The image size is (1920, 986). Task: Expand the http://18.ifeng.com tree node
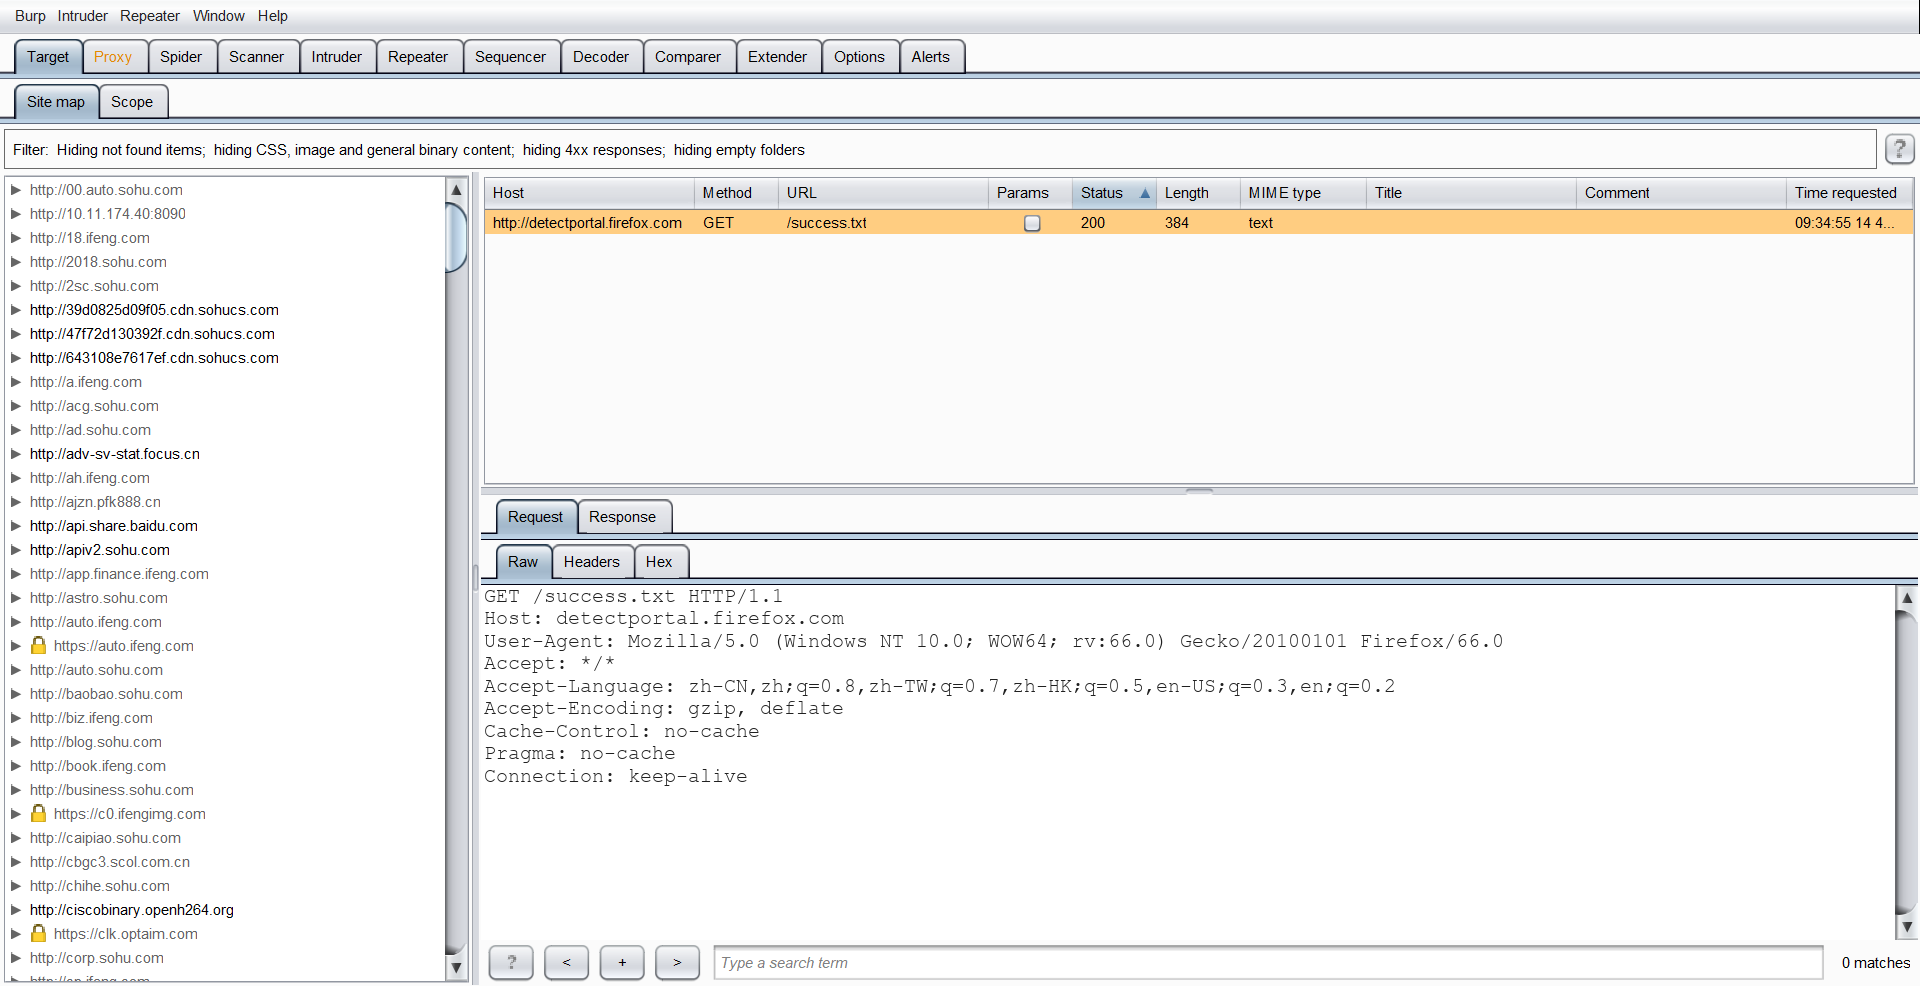(16, 238)
